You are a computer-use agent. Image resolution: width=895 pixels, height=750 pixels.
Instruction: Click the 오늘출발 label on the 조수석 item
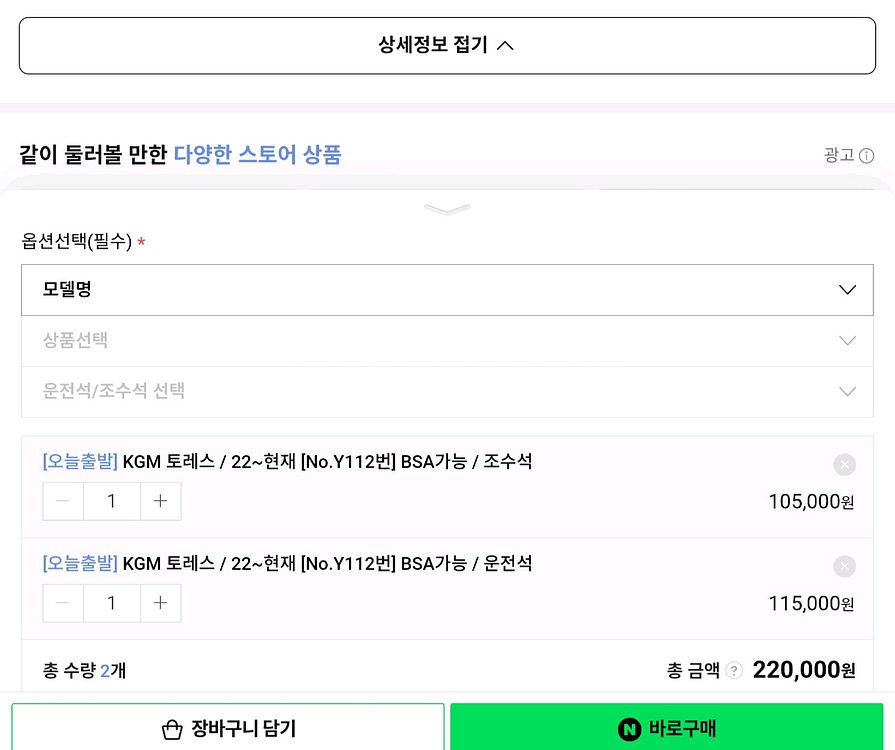point(80,462)
